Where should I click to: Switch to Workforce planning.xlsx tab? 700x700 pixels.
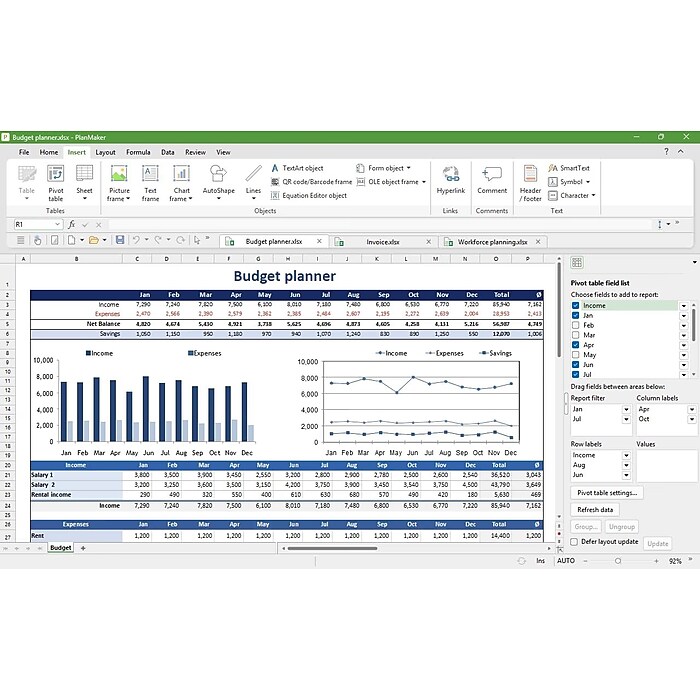[492, 242]
